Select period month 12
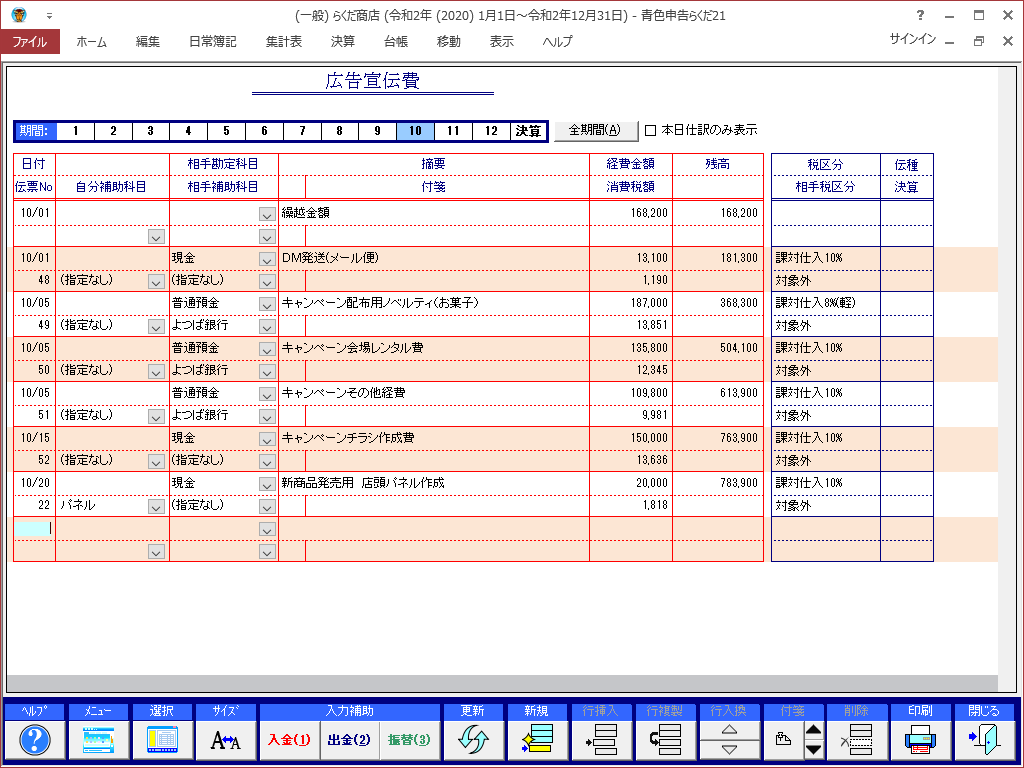 tap(491, 131)
